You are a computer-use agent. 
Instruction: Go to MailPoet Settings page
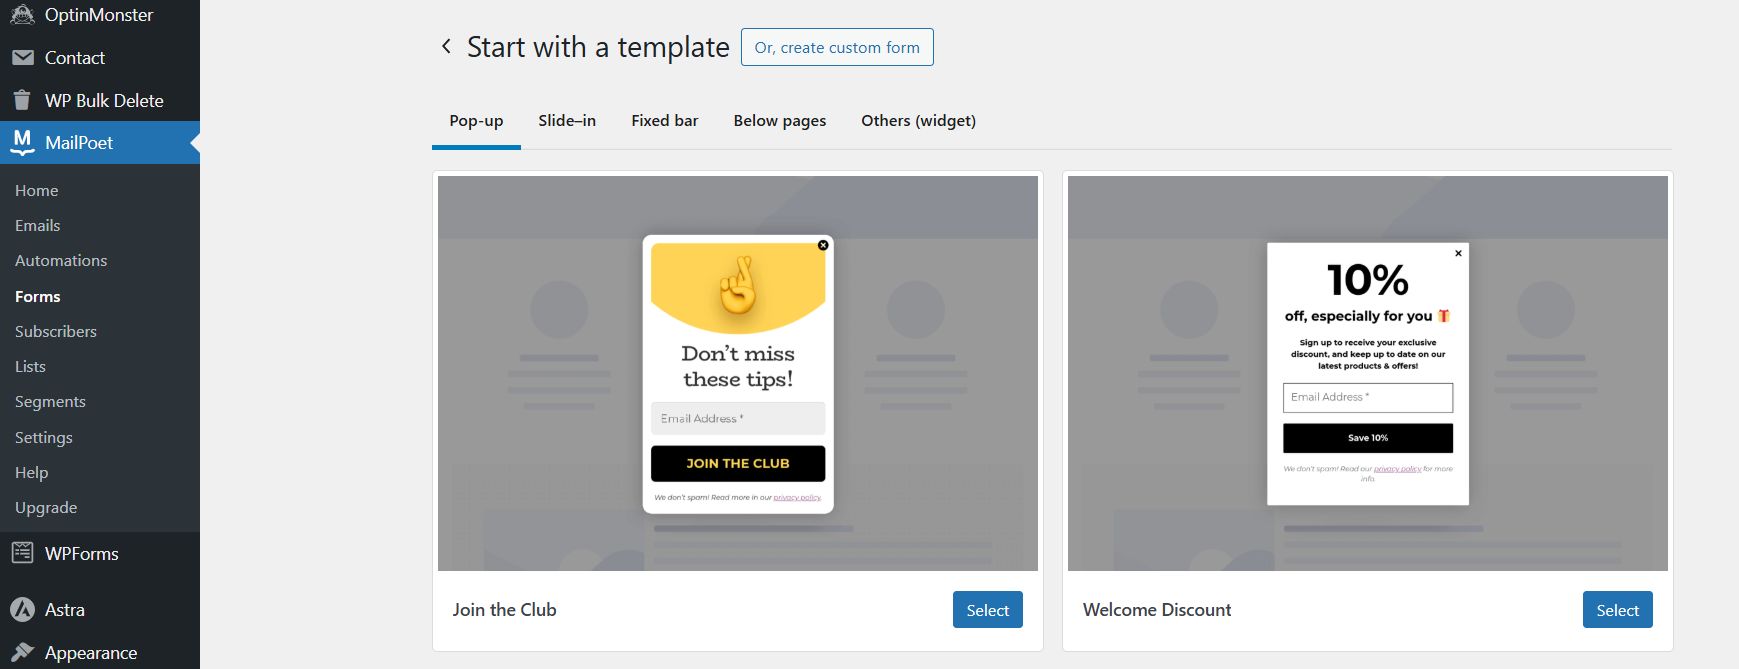(x=44, y=437)
